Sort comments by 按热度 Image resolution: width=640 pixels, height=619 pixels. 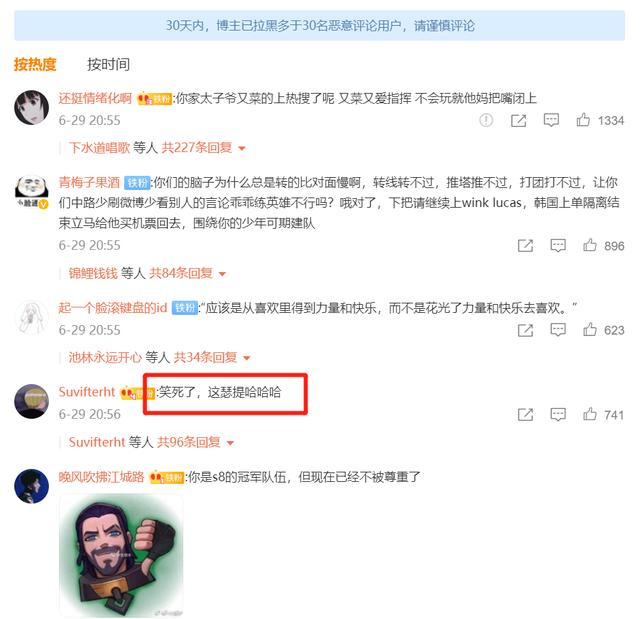tap(35, 64)
